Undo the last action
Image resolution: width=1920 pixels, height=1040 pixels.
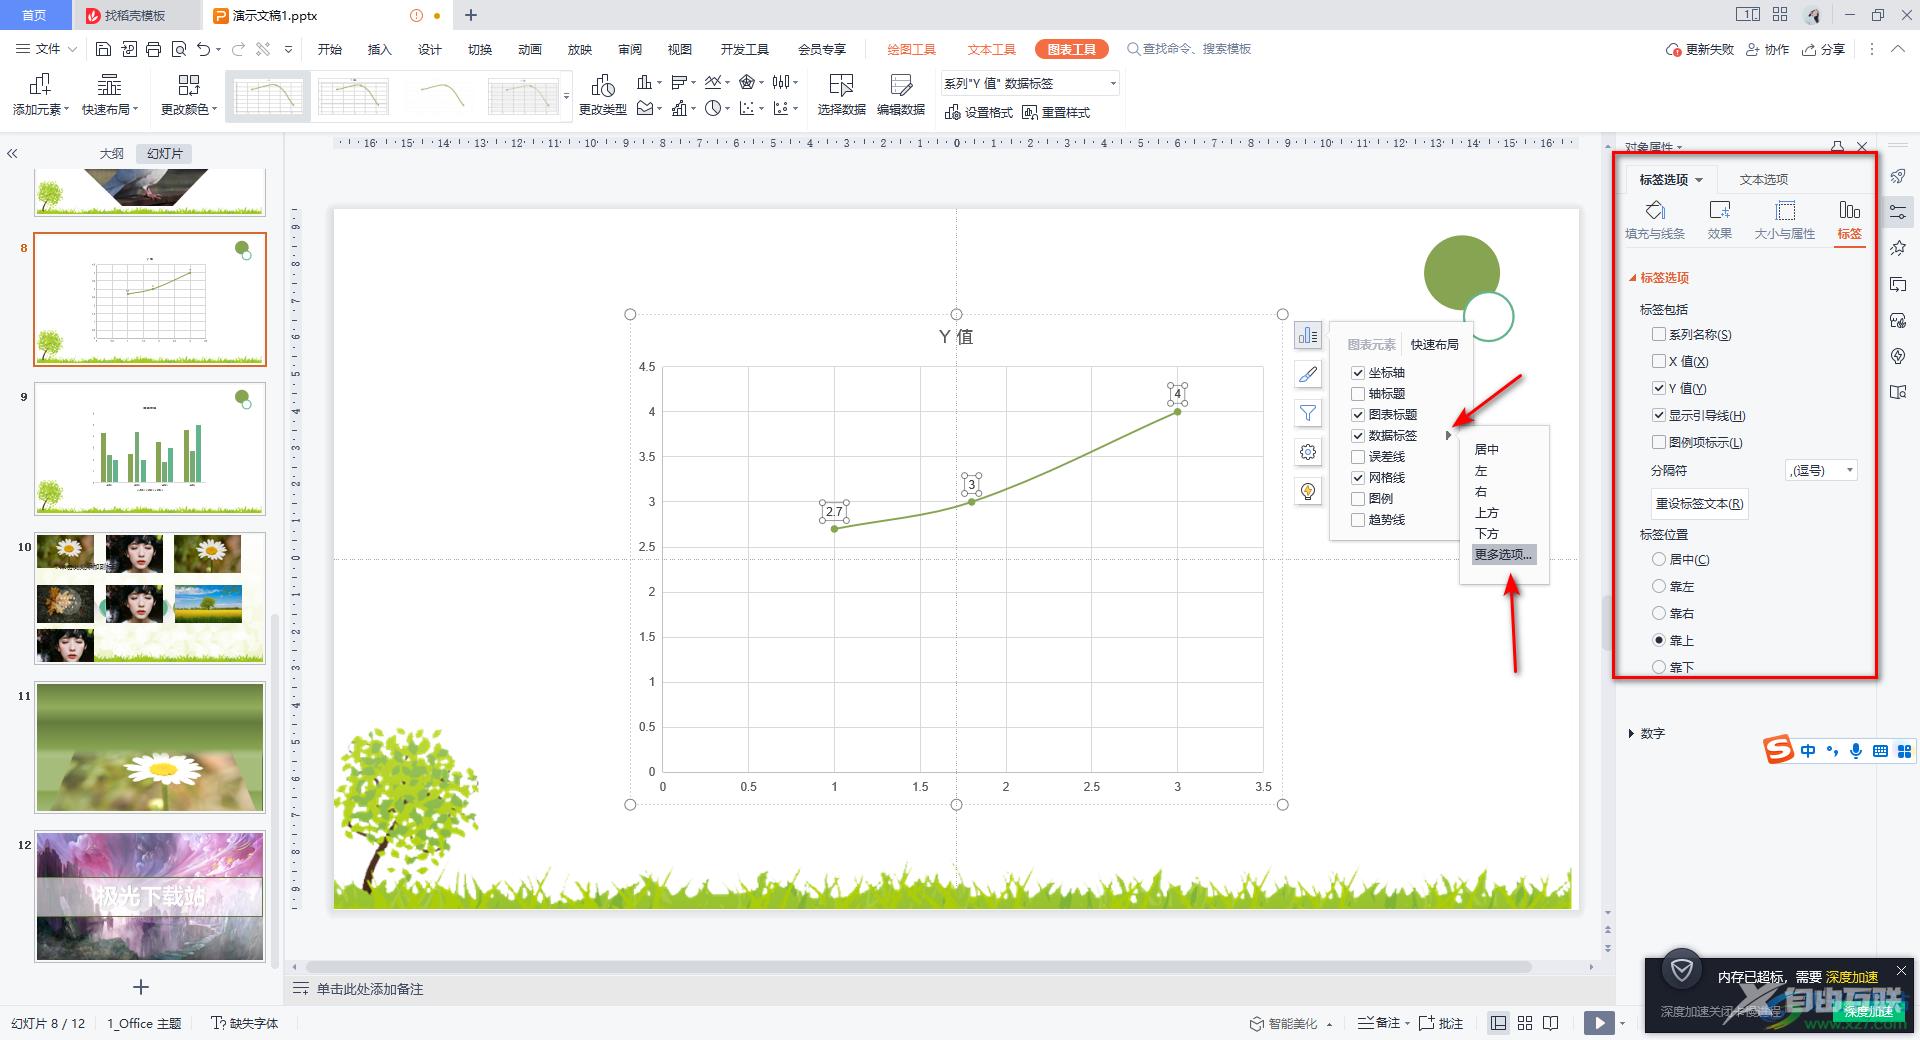[204, 49]
